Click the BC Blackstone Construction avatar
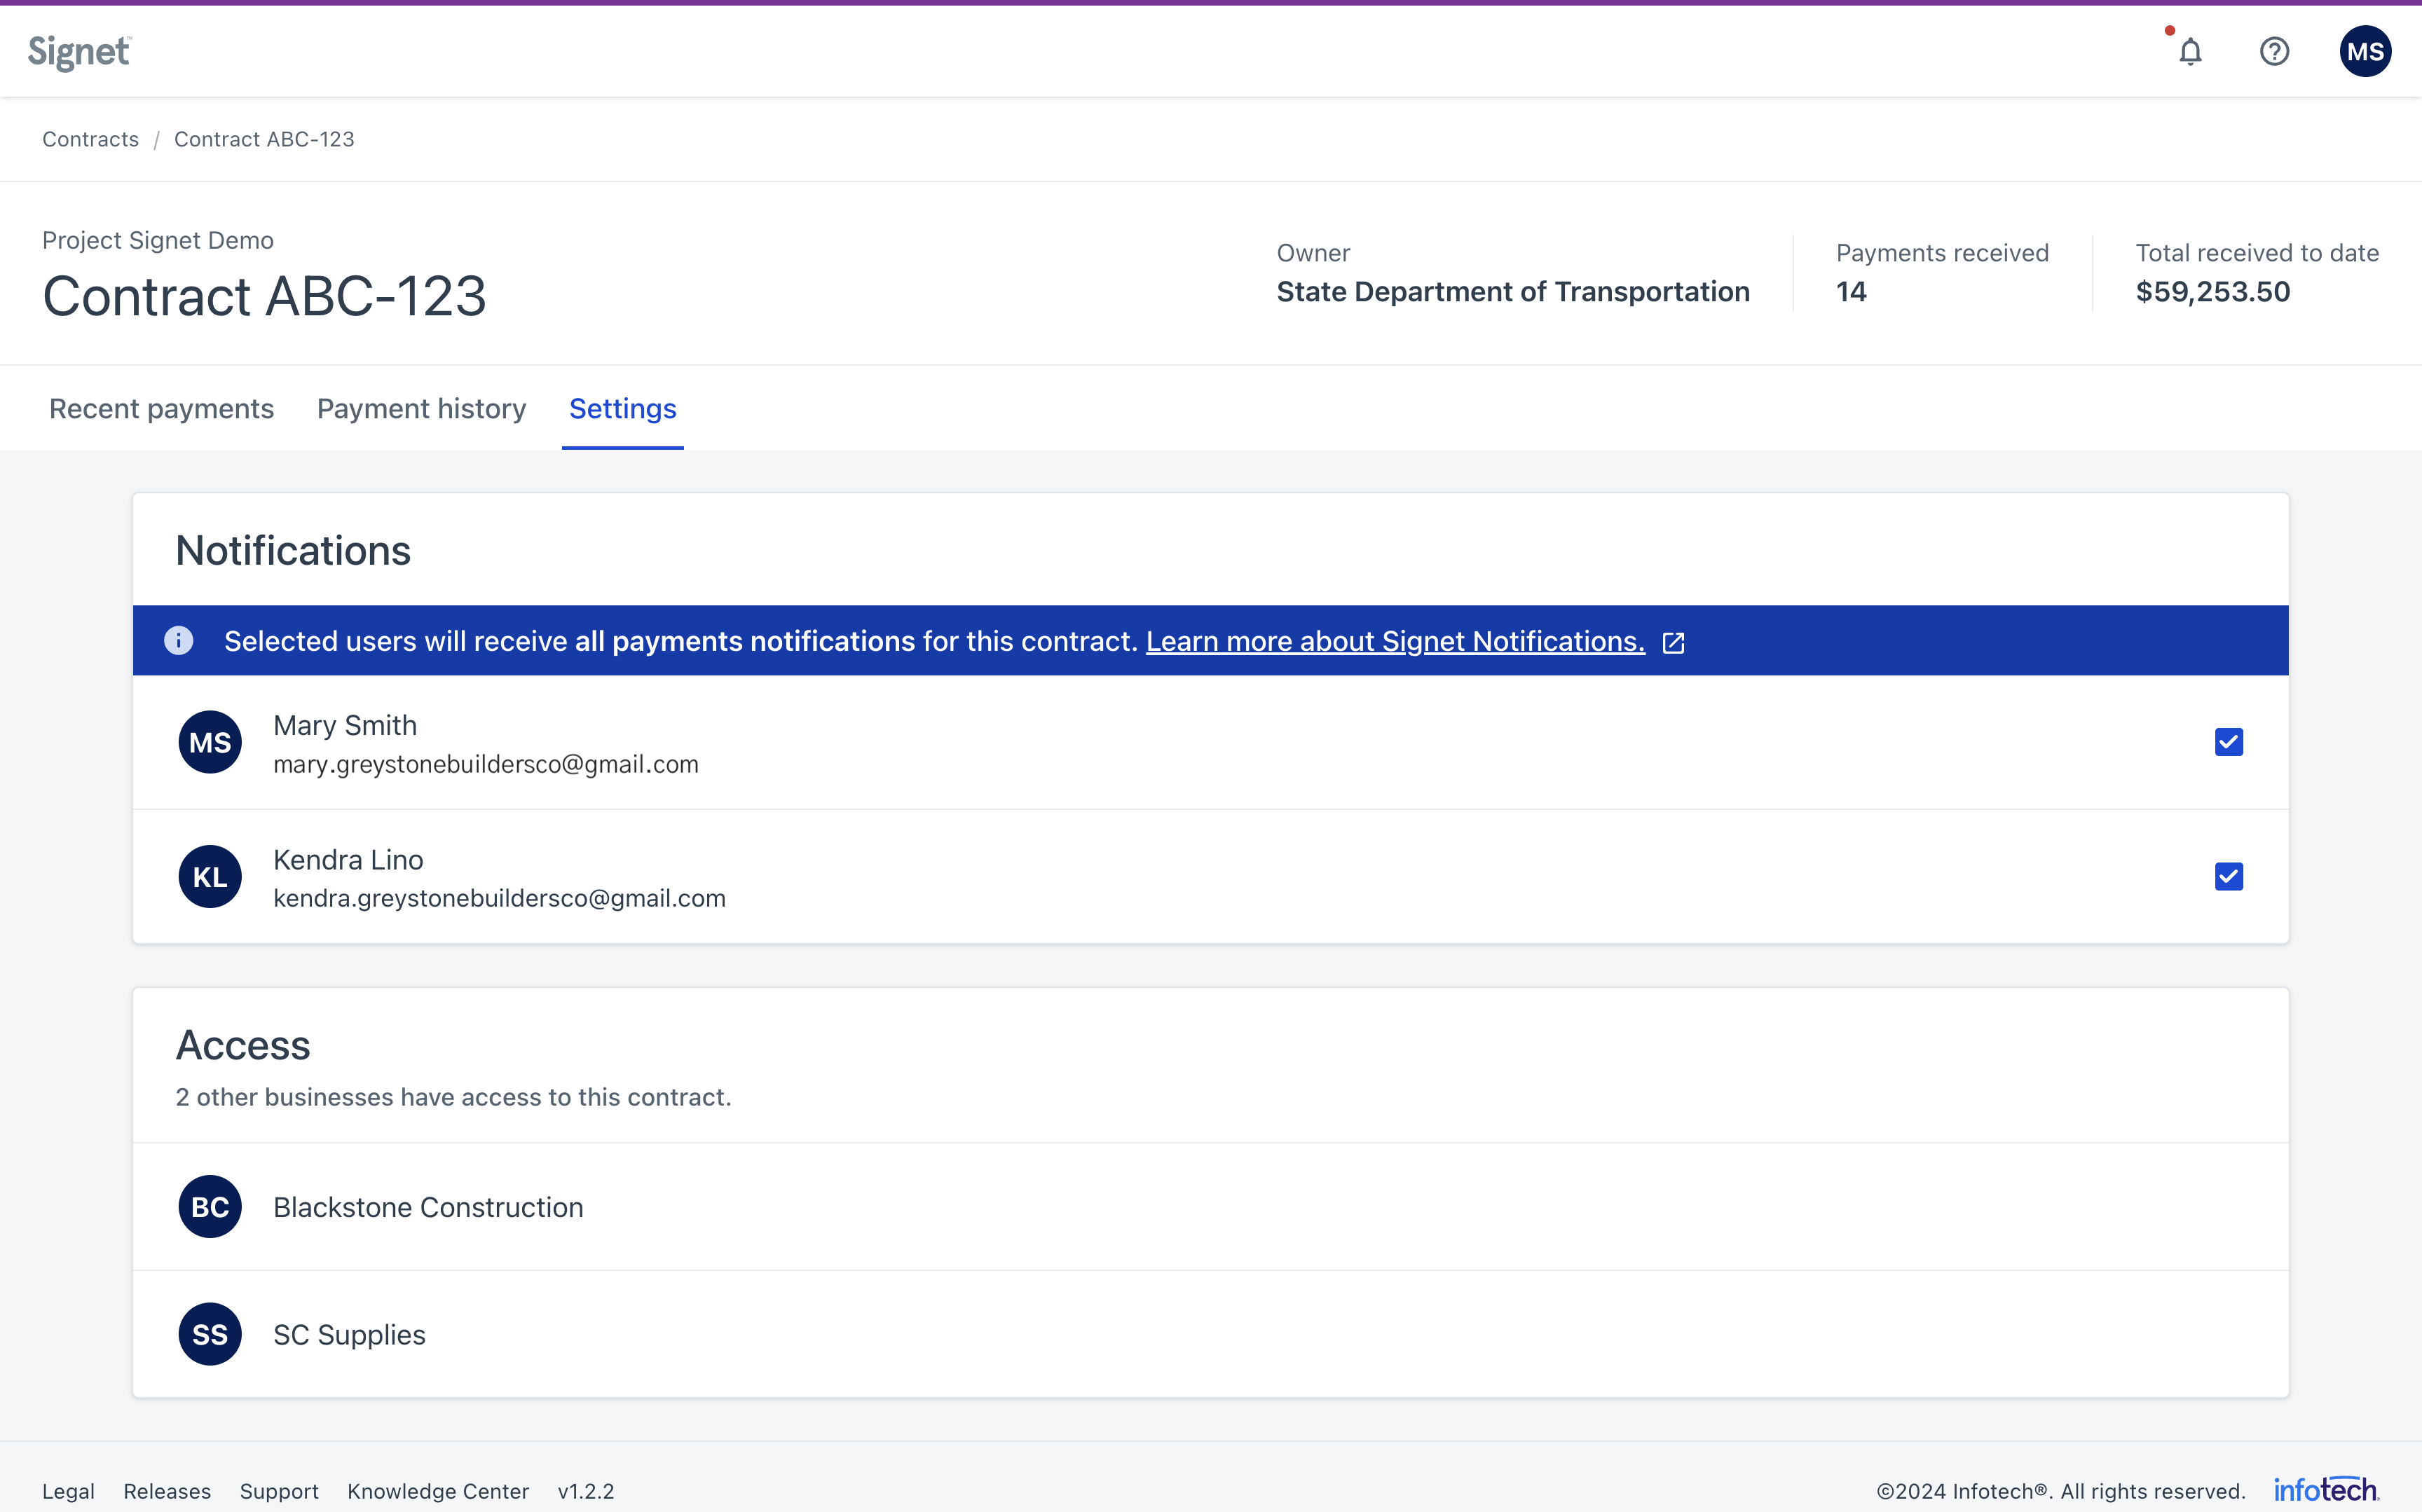The height and width of the screenshot is (1512, 2422). coord(210,1207)
